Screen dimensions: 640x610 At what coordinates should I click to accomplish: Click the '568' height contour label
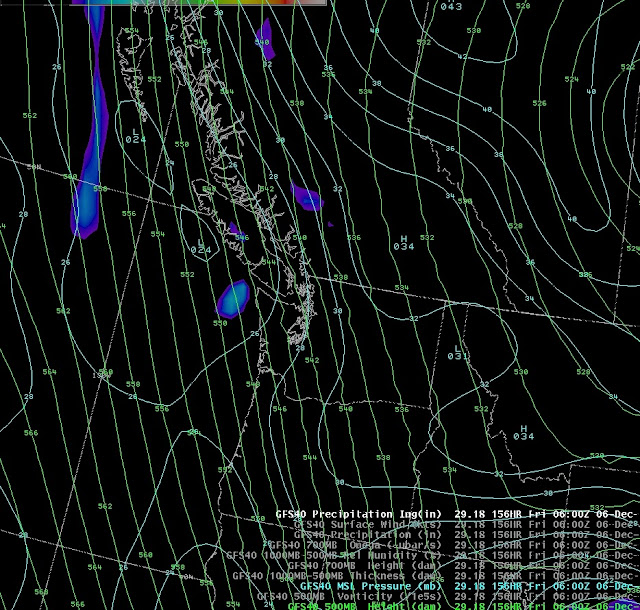point(41,592)
